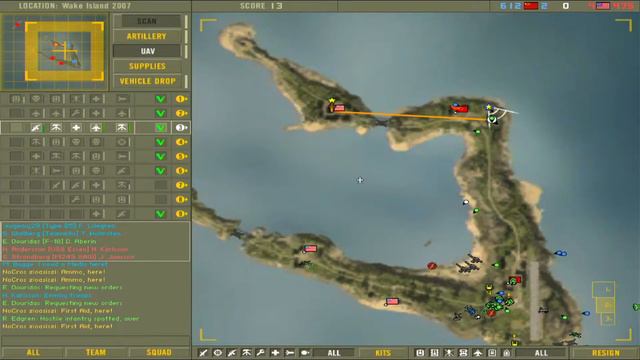Expand squad 9 number button

(x=182, y=214)
